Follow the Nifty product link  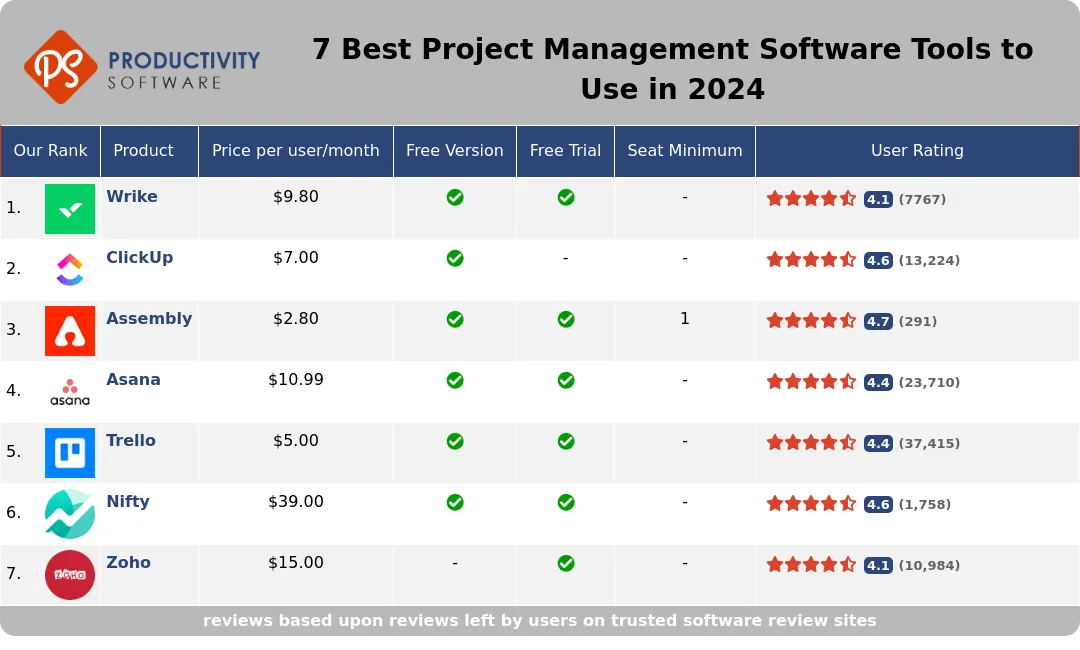pyautogui.click(x=127, y=501)
